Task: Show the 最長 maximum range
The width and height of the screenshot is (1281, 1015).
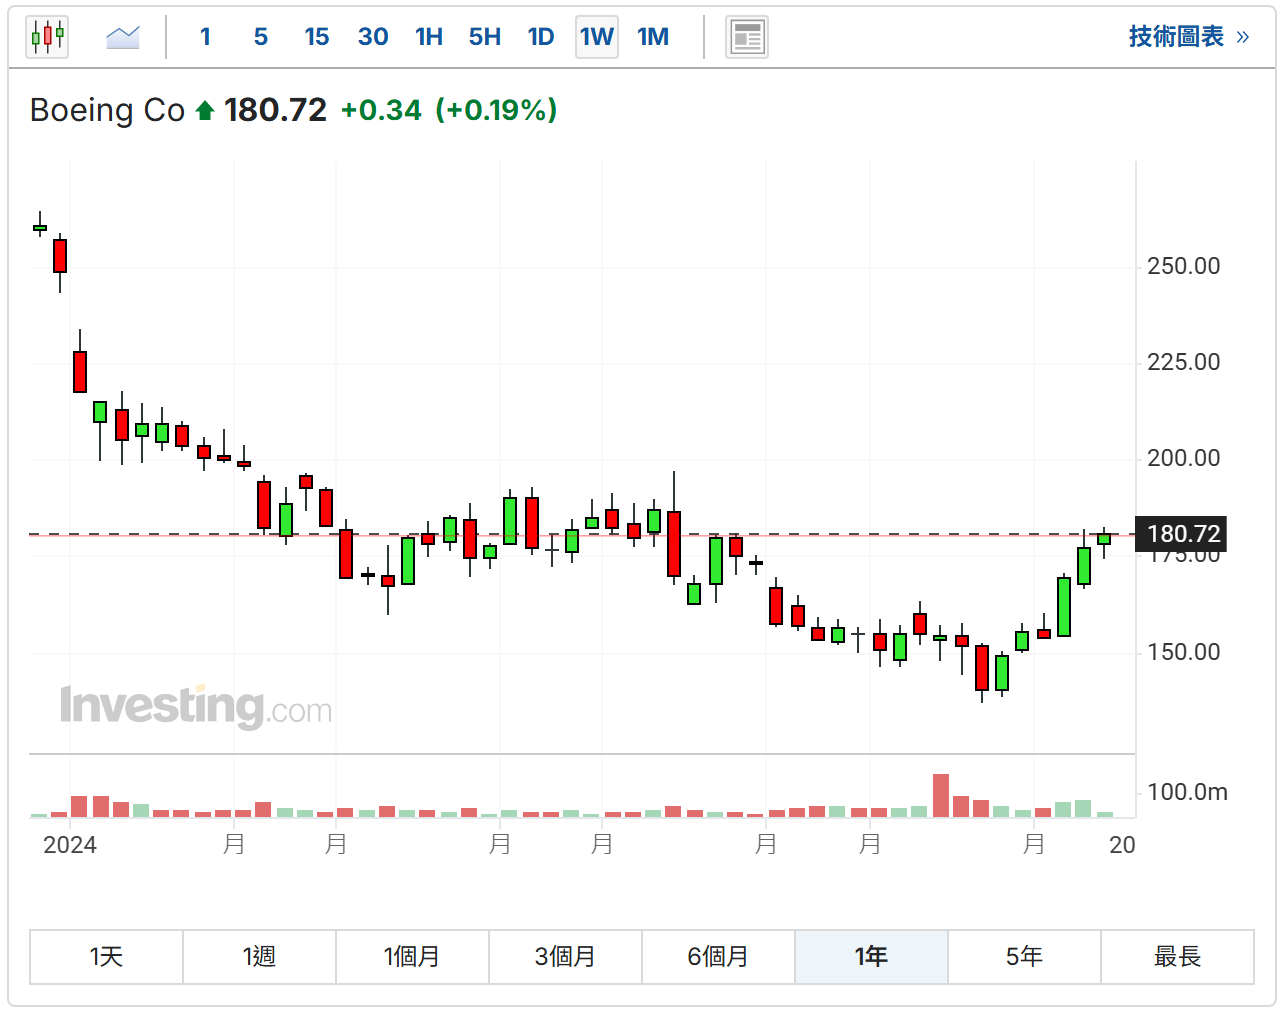Action: pos(1177,957)
